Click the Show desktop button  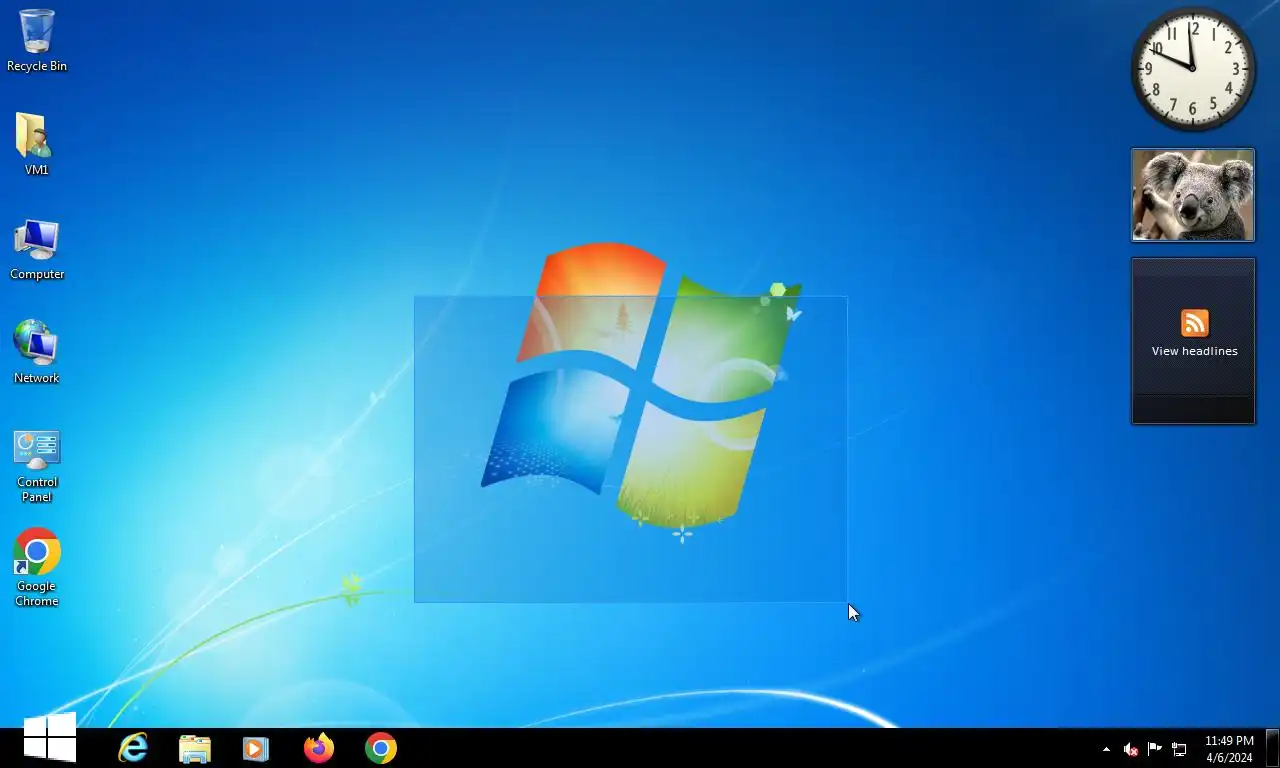[1272, 748]
